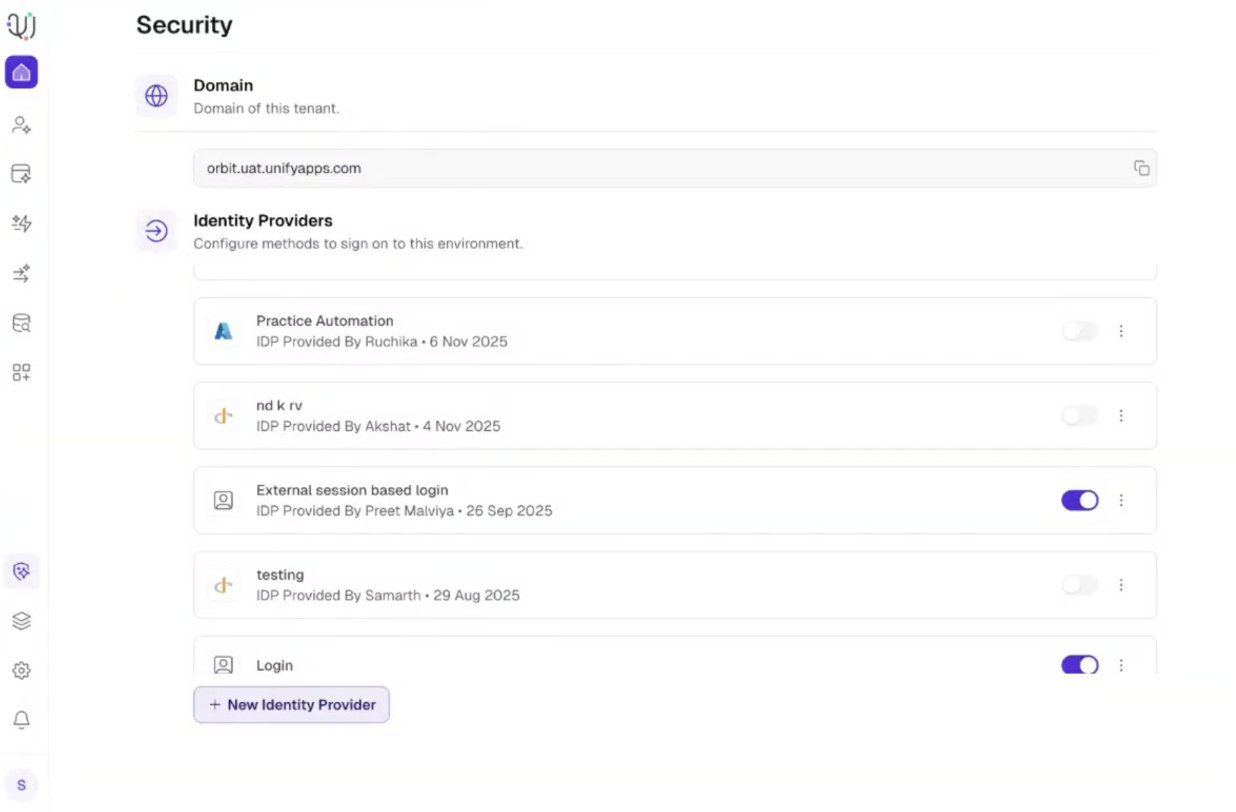Click the orbit.uat.unifyapps.com domain field
The image size is (1236, 812).
pyautogui.click(x=675, y=168)
